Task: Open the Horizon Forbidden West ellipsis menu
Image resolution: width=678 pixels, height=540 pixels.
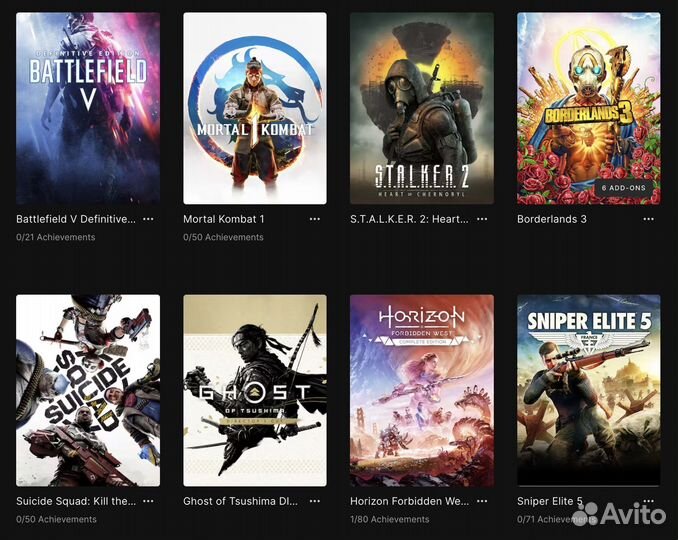Action: pyautogui.click(x=482, y=501)
